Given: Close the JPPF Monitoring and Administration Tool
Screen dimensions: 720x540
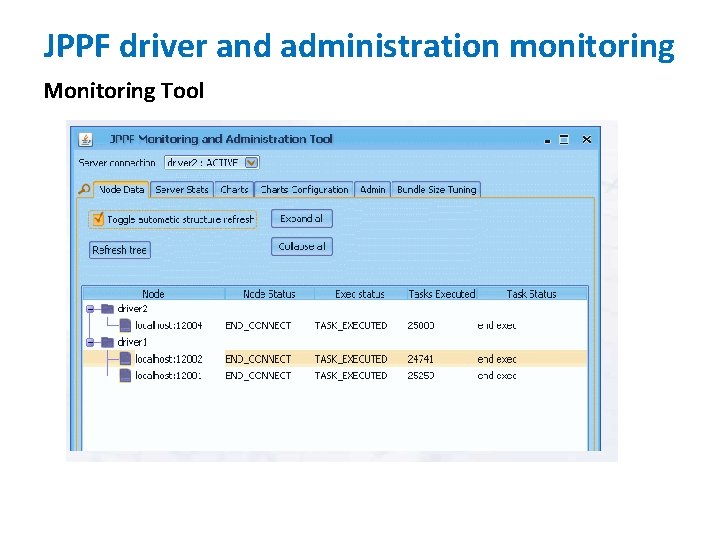Looking at the screenshot, I should 586,139.
